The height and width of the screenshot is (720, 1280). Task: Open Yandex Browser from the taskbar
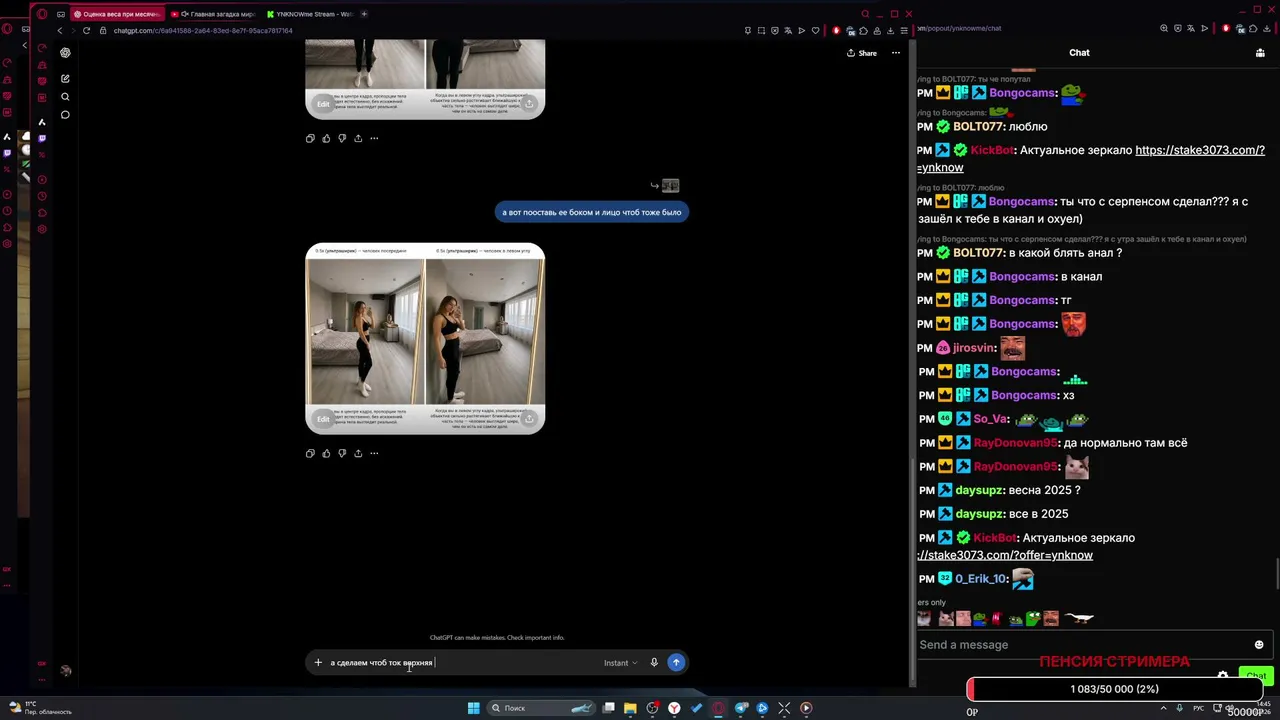[x=674, y=708]
